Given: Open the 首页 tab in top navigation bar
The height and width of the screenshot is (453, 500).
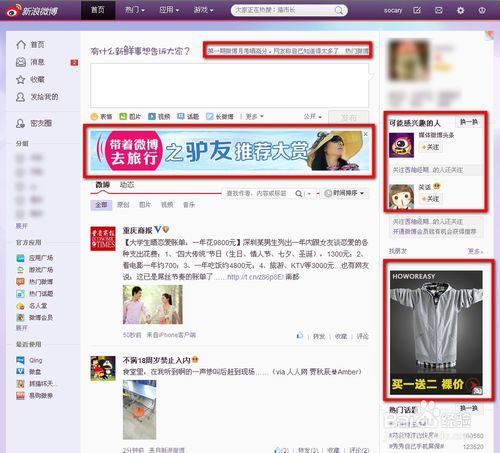Looking at the screenshot, I should (x=98, y=10).
